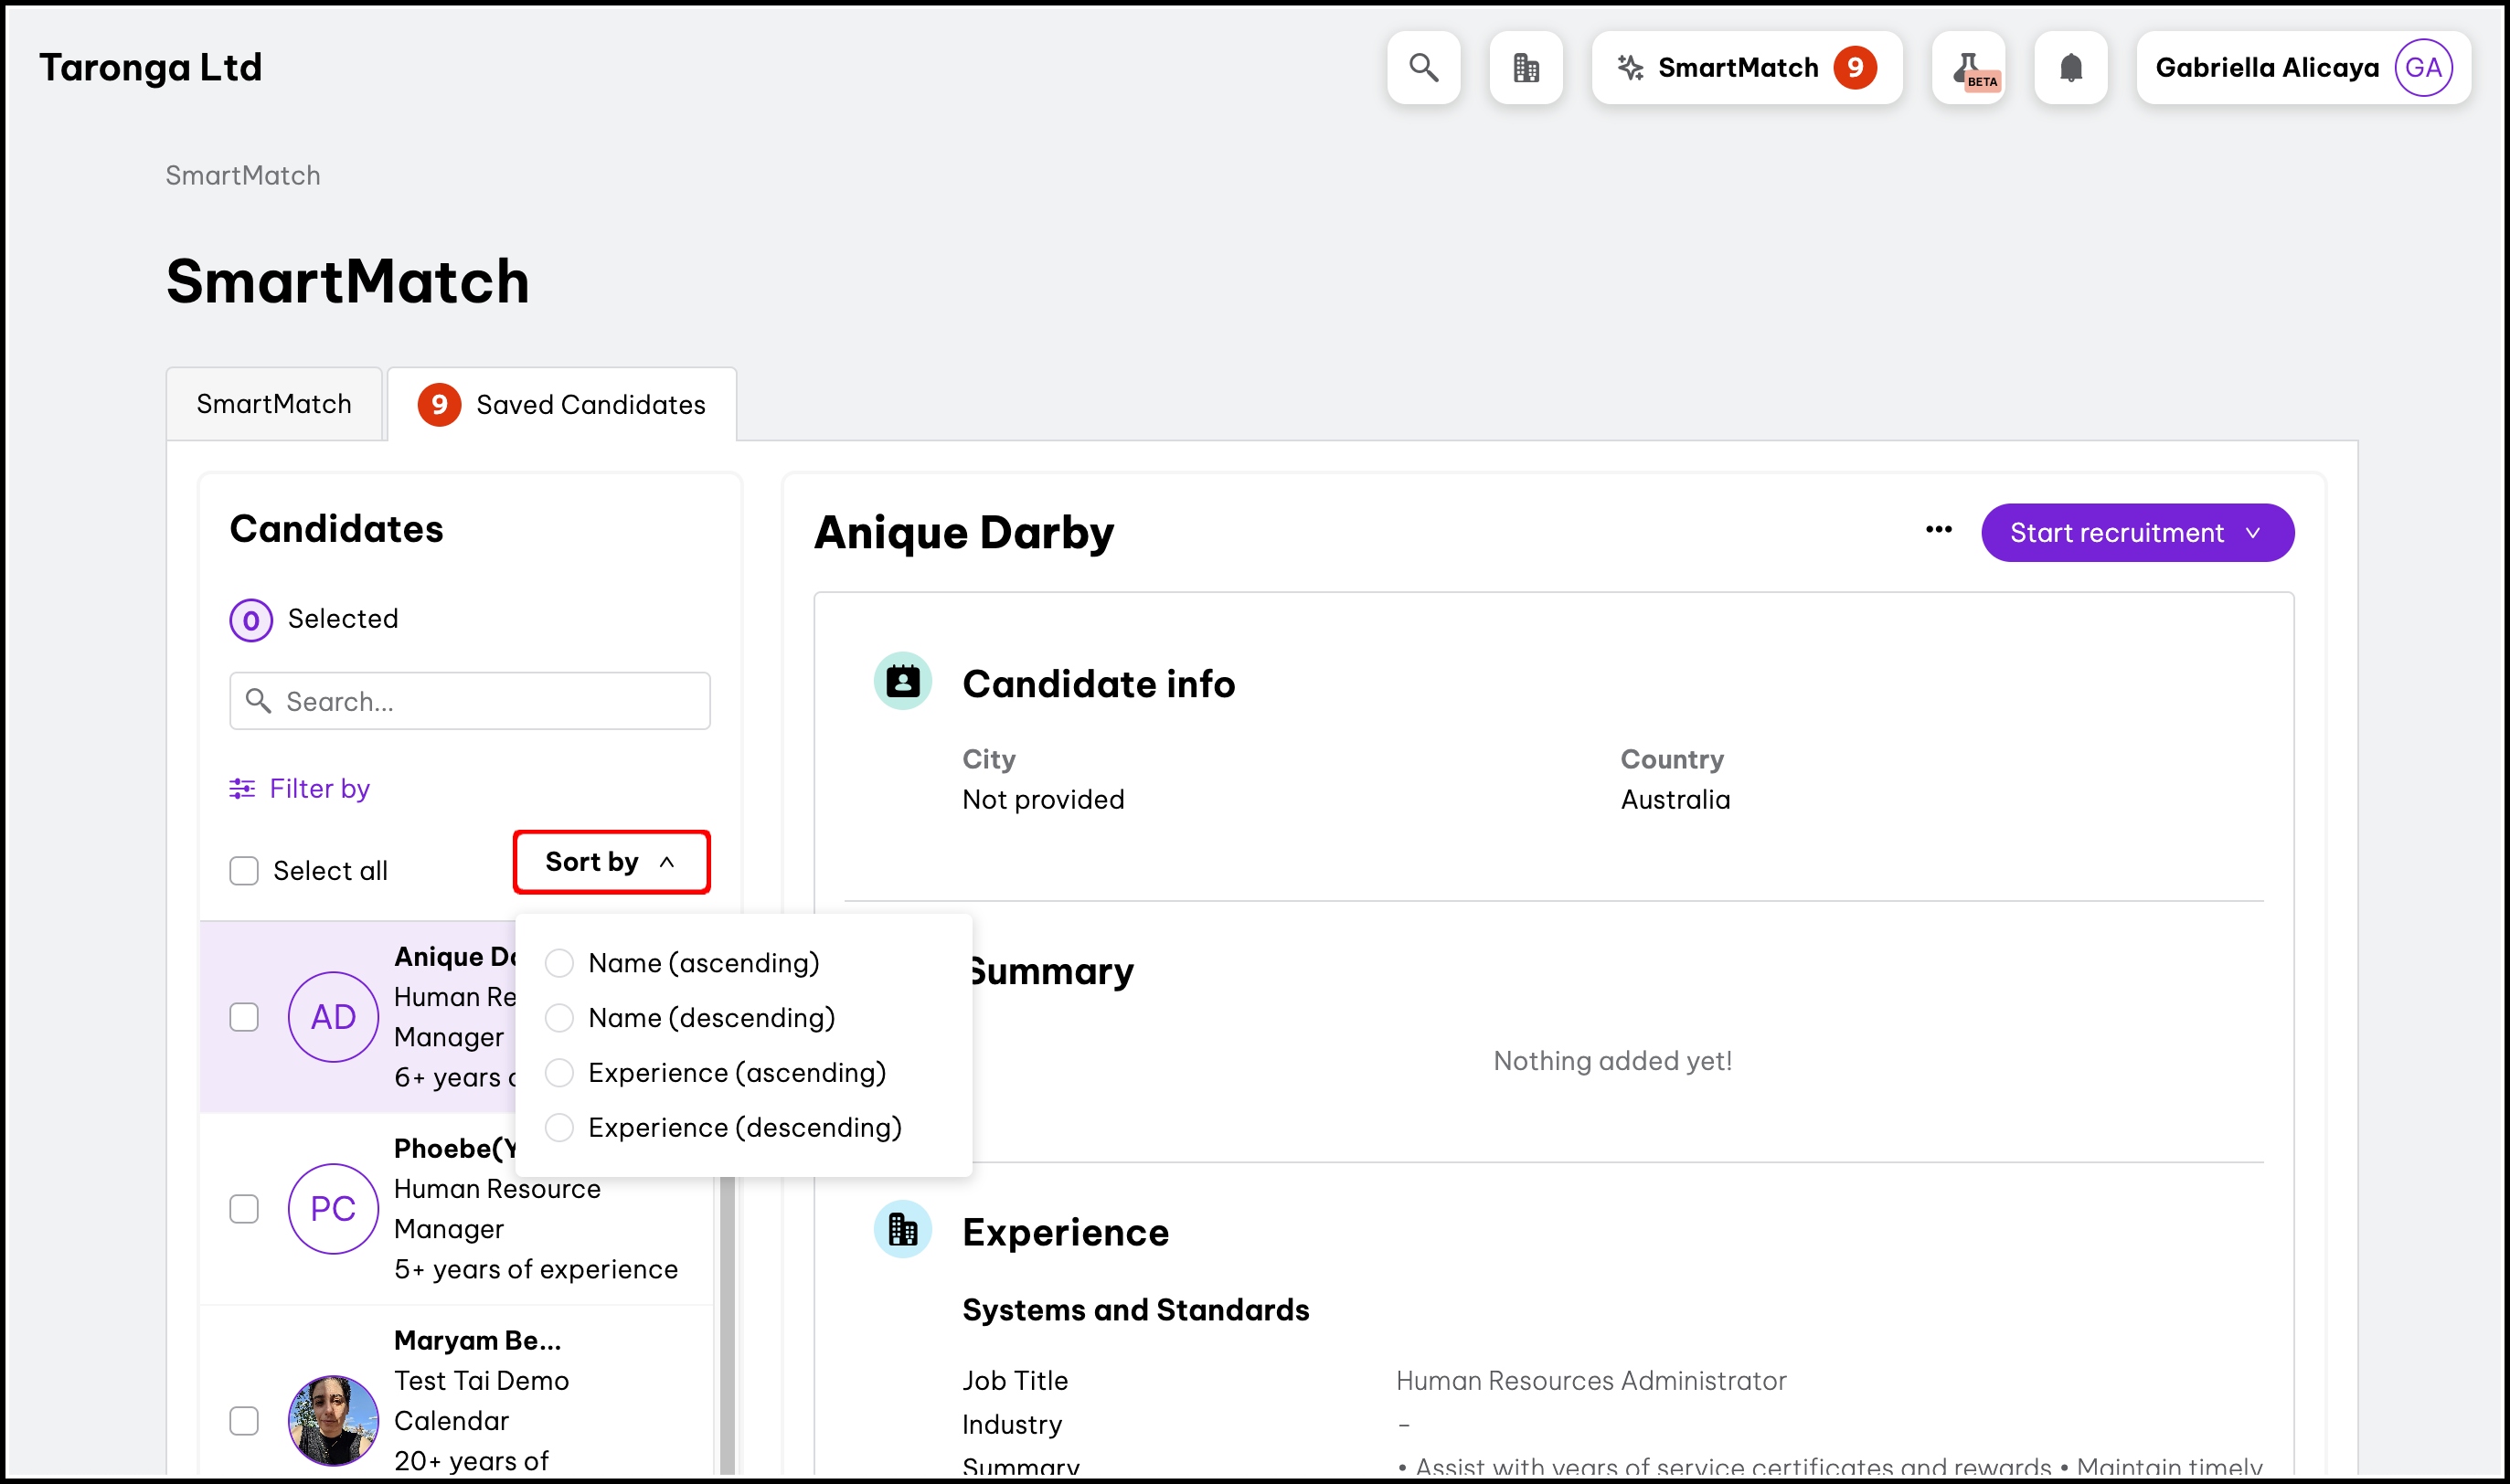Screen dimensions: 2510x1484
Task: Click the GA user avatar
Action: click(2423, 68)
